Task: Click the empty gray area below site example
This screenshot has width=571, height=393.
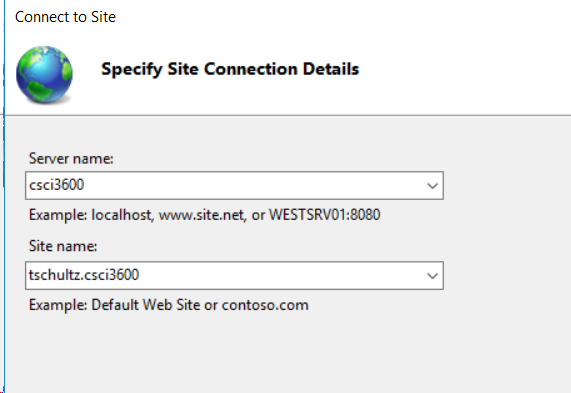Action: pyautogui.click(x=288, y=353)
